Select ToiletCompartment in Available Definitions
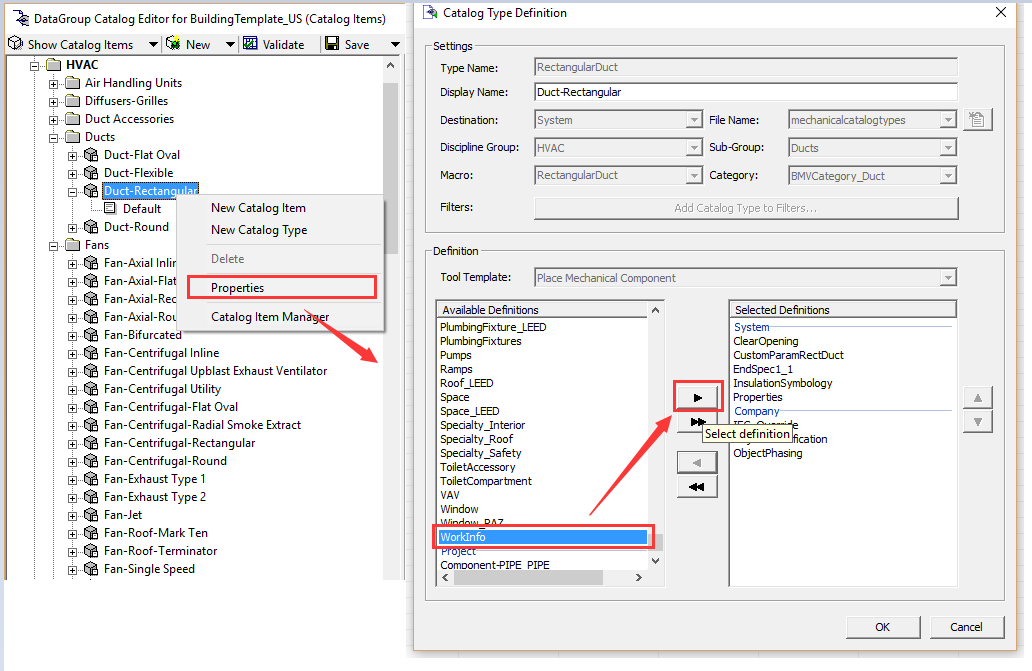This screenshot has width=1032, height=671. coord(486,481)
